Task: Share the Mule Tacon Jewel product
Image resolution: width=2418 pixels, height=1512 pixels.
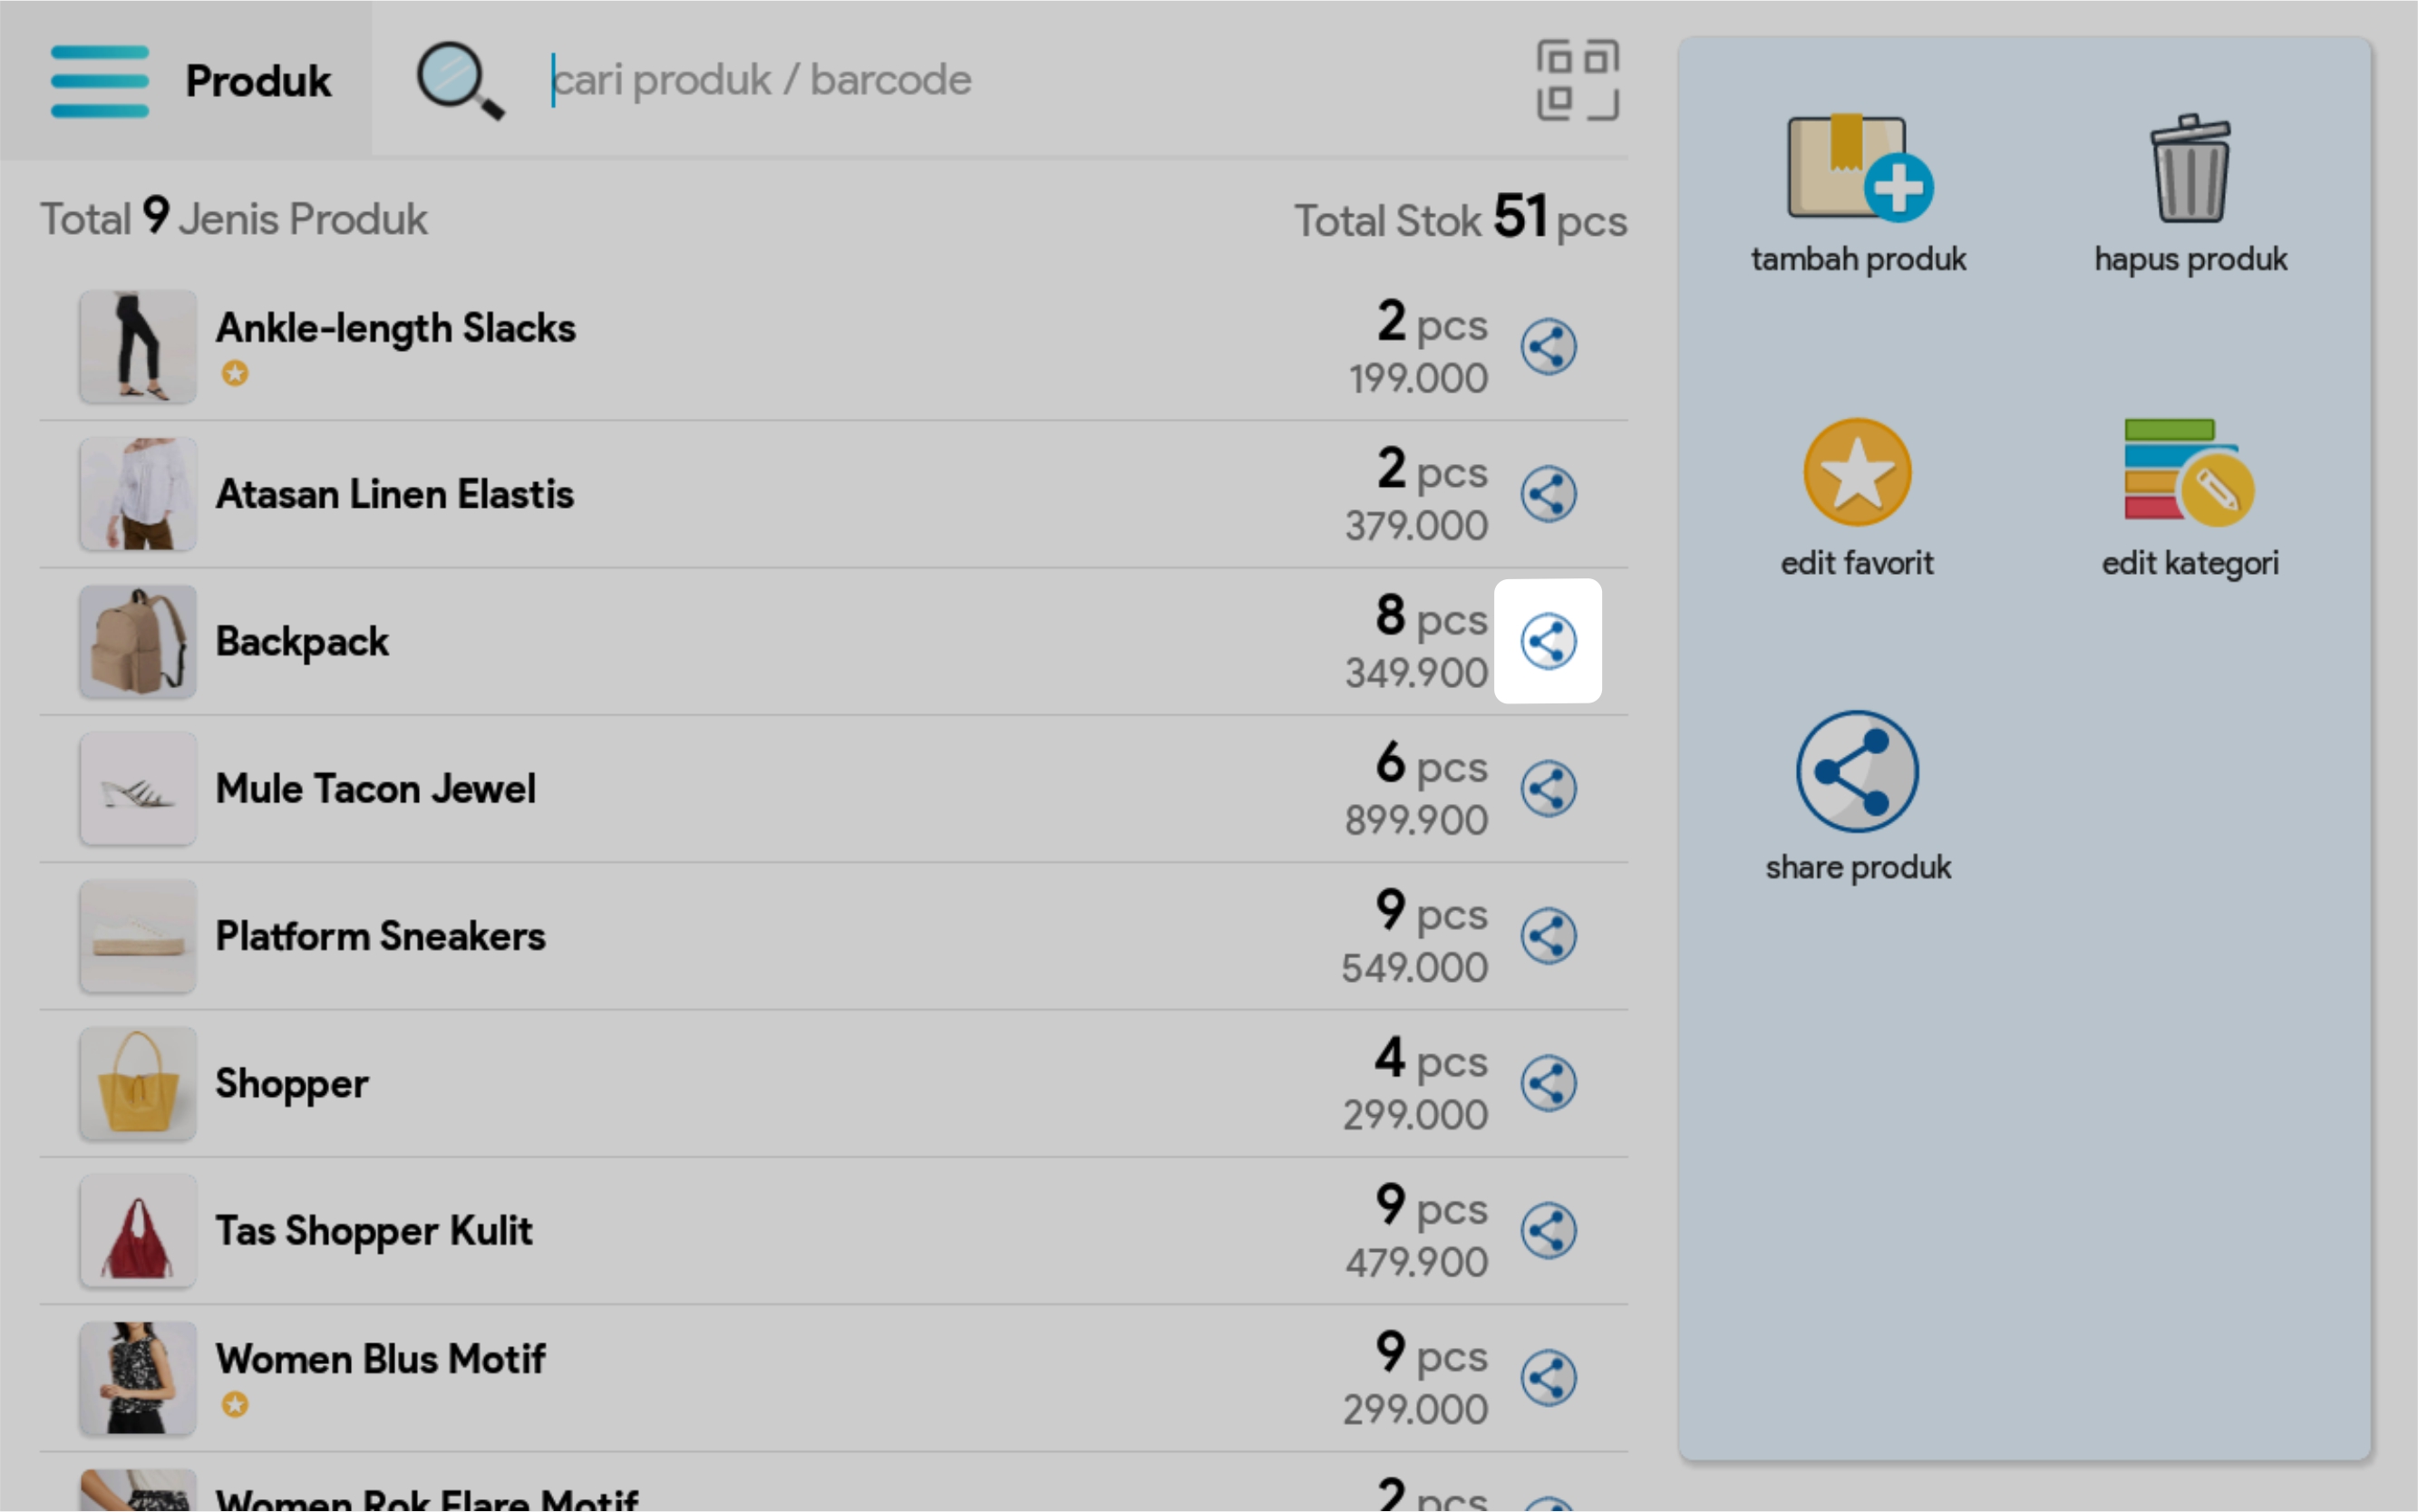Action: [1548, 789]
